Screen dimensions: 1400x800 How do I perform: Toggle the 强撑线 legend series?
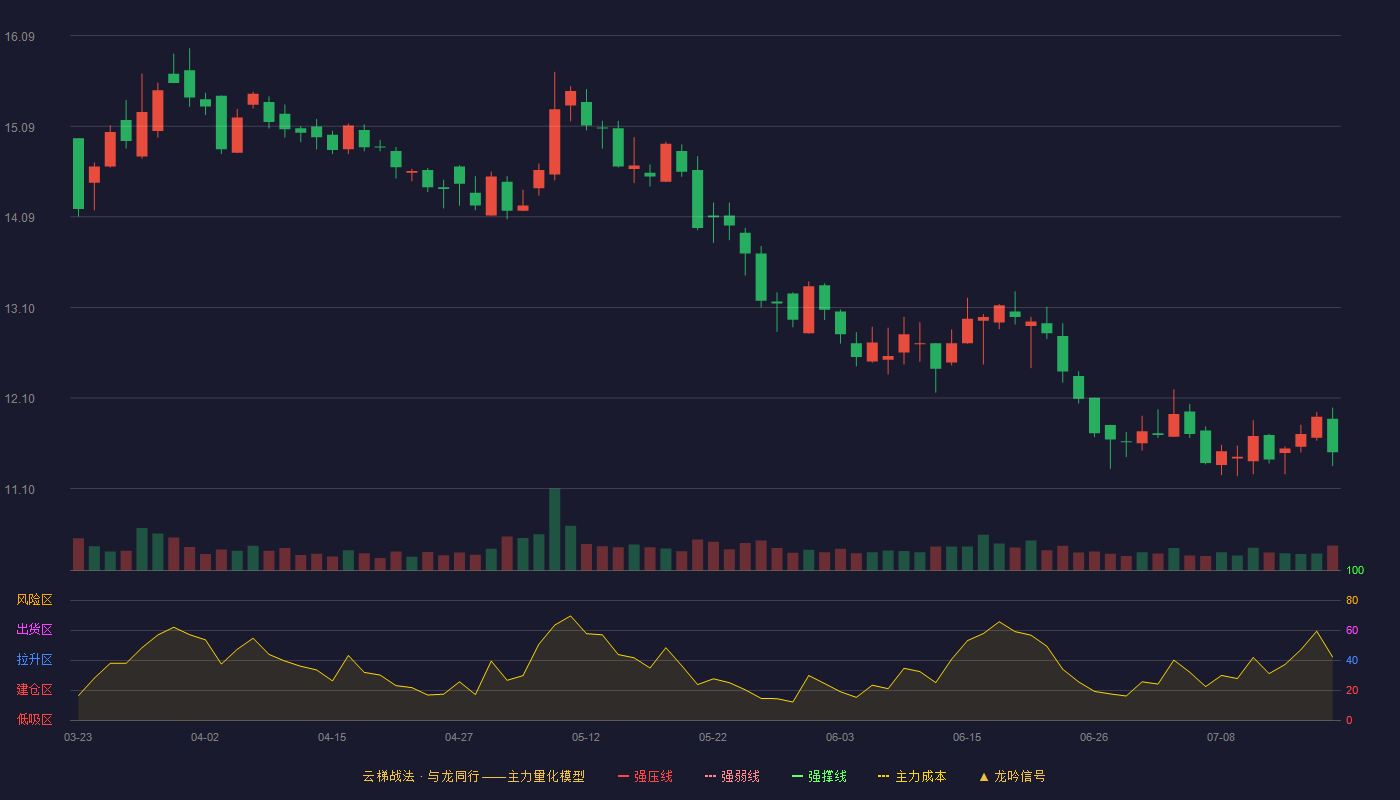pyautogui.click(x=819, y=776)
